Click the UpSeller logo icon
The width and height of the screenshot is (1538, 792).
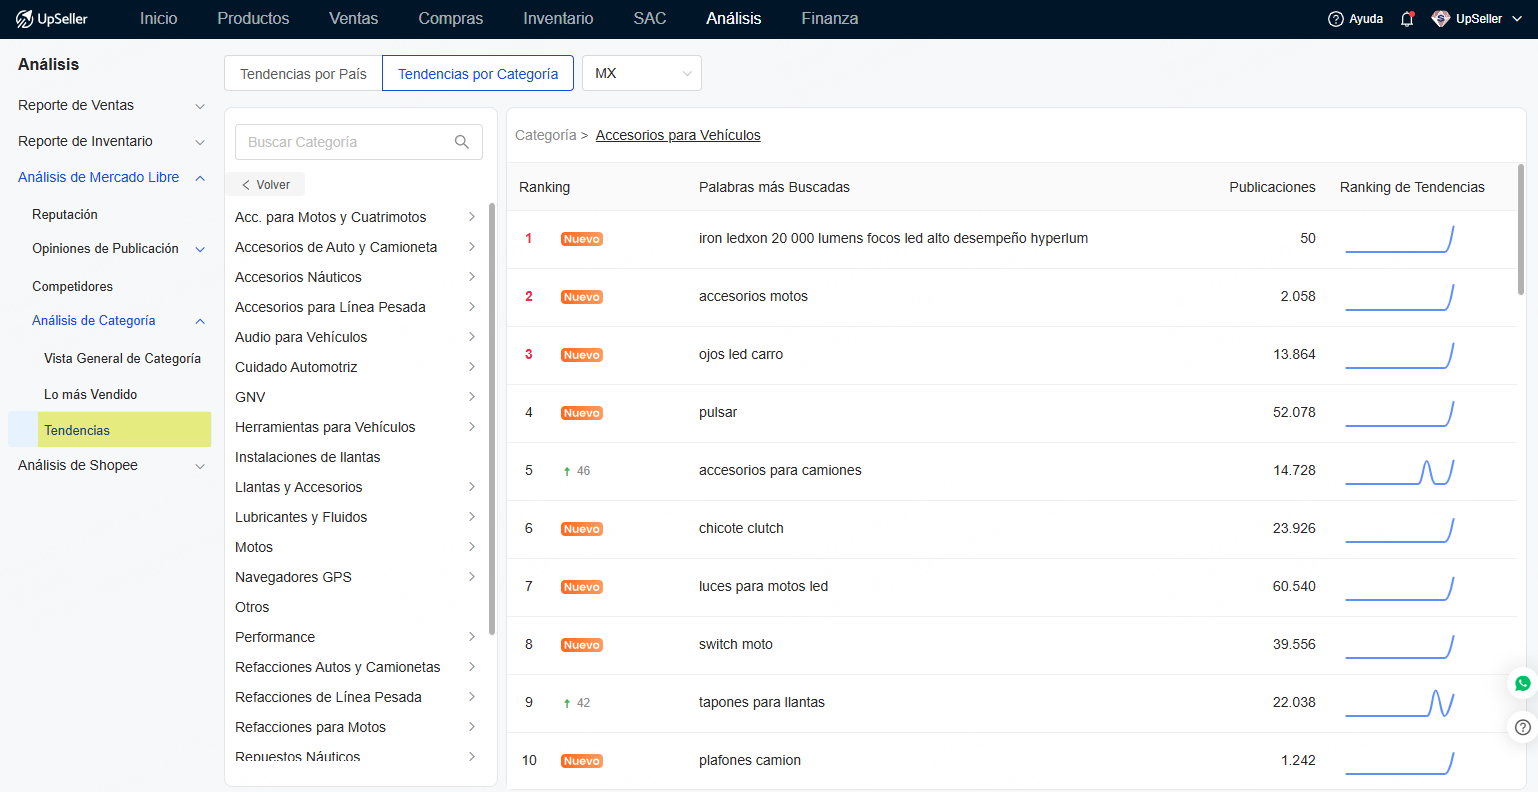25,19
